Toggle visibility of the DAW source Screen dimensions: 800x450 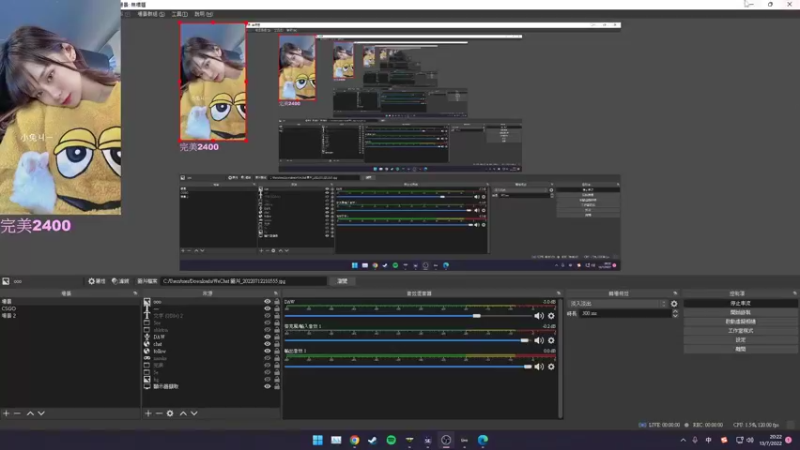coord(267,337)
